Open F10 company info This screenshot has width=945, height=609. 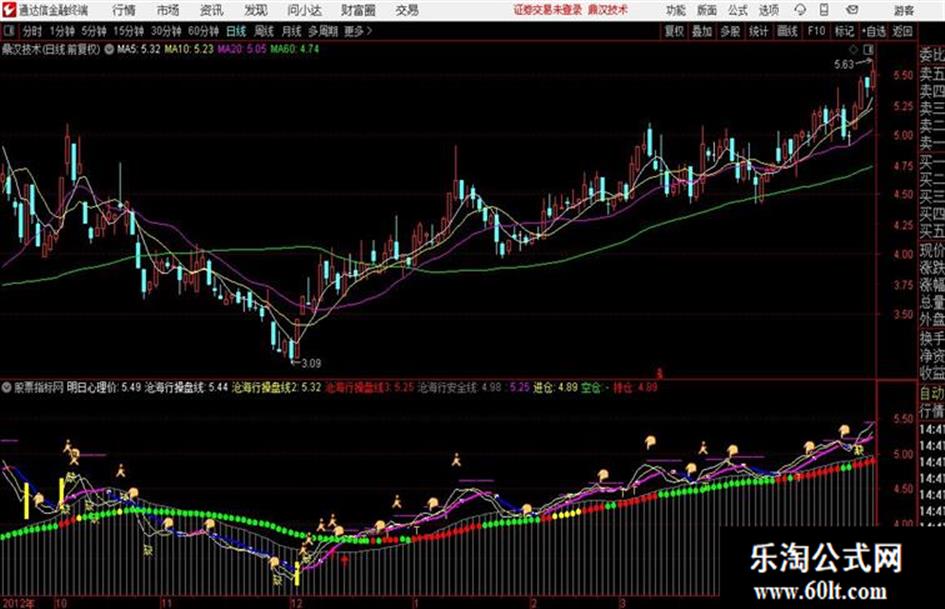(816, 31)
